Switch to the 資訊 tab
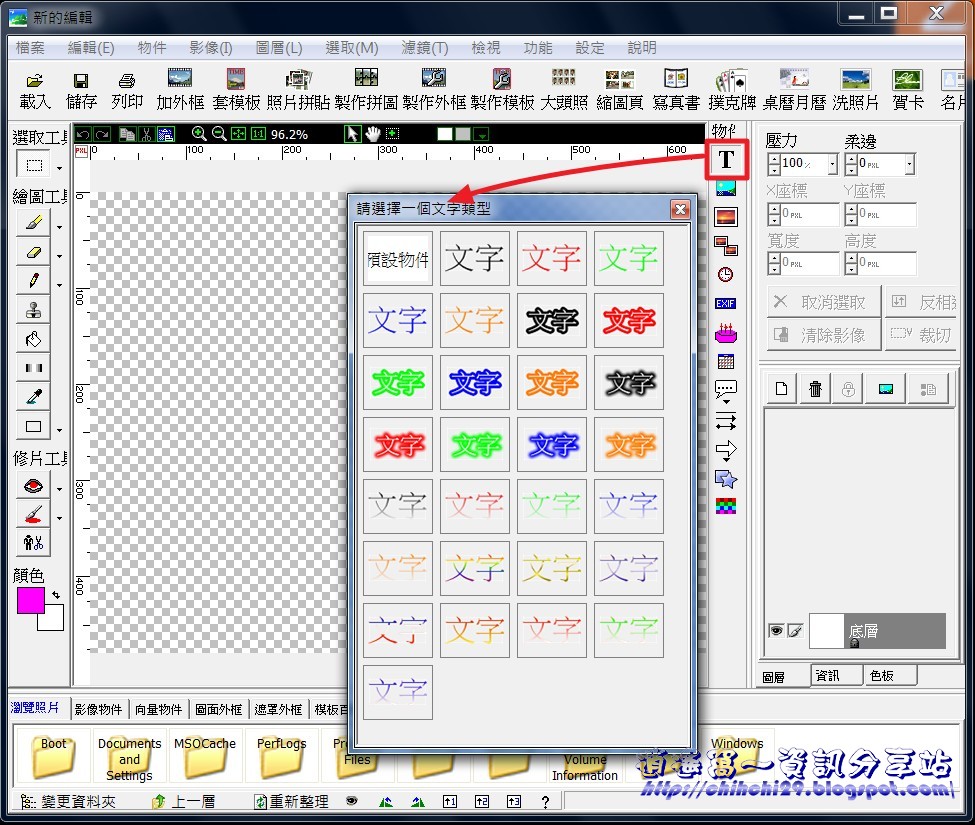Screen dimensions: 975x825 836,675
